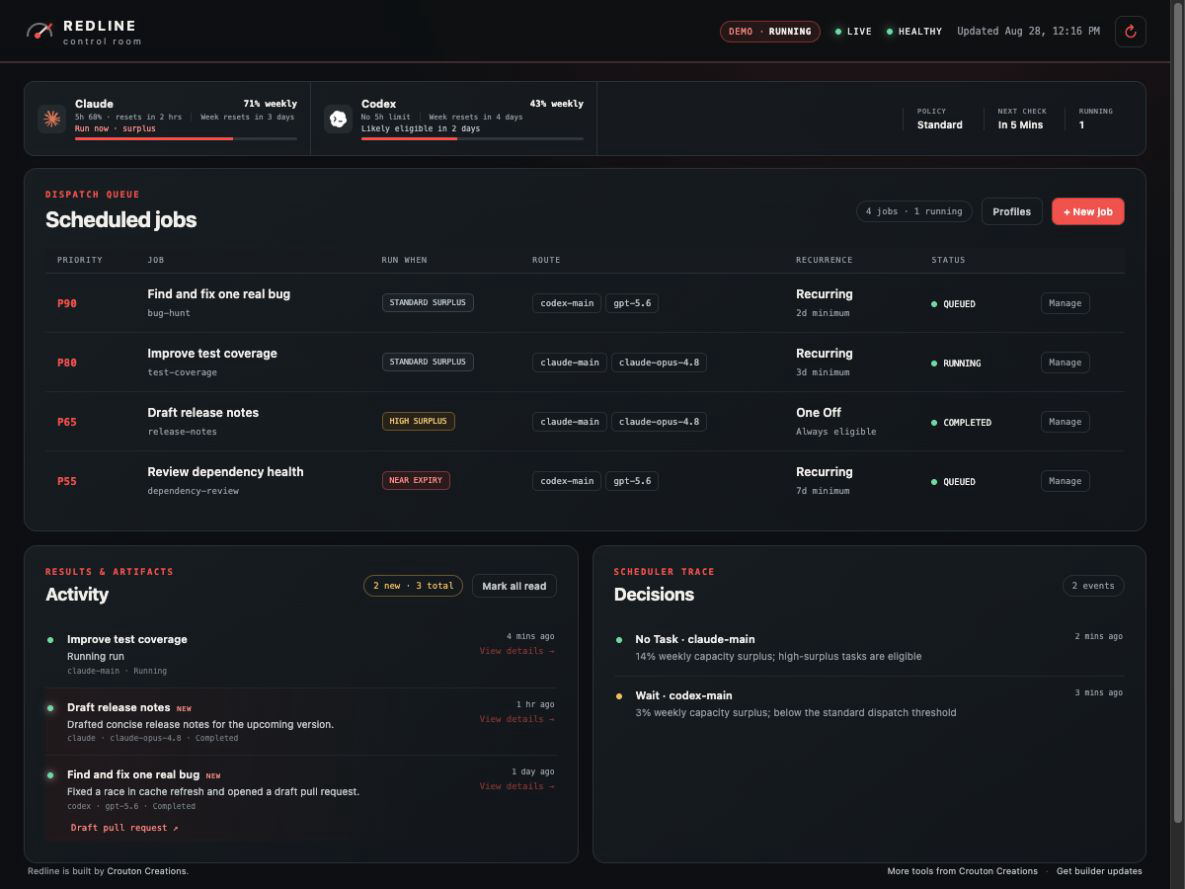Click the 'One Off' recurrence of Draft release notes

818,413
